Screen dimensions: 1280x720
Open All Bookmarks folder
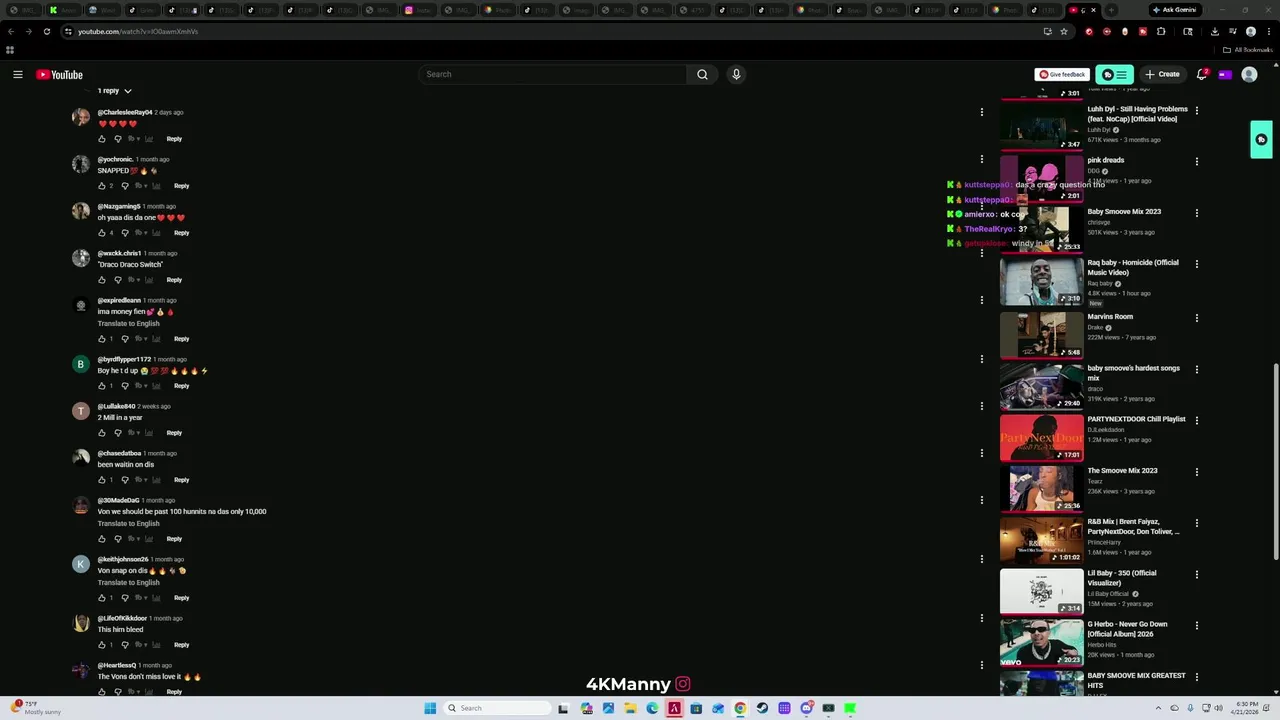1248,50
